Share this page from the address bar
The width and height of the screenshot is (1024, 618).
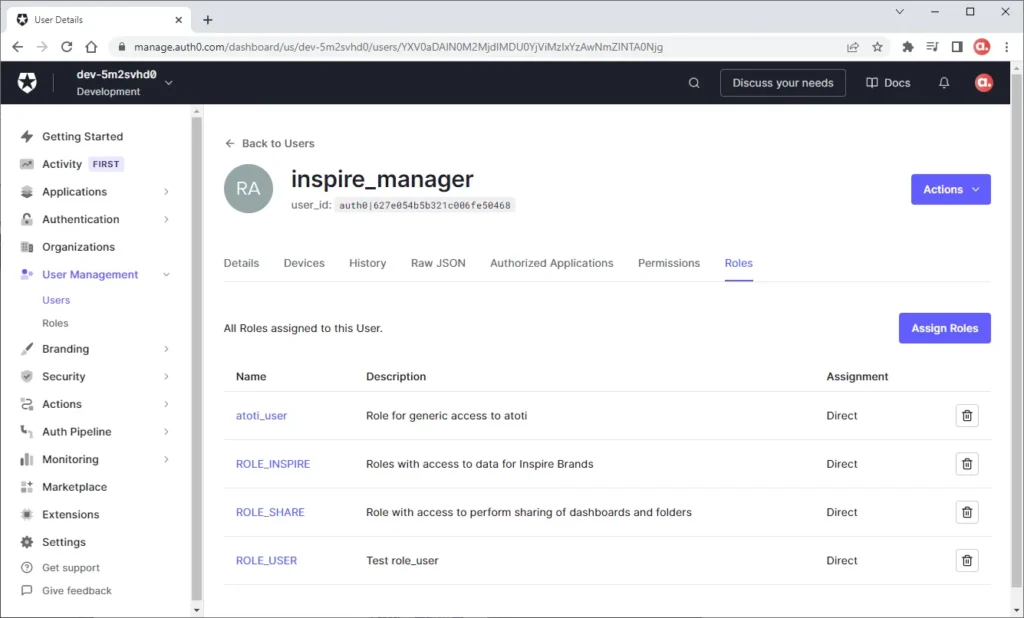tap(852, 47)
